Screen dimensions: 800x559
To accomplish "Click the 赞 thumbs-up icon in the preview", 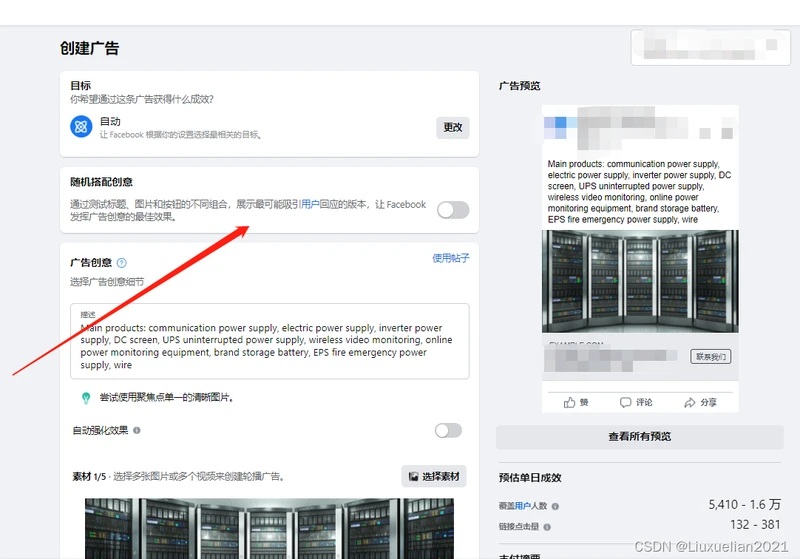I will point(569,403).
